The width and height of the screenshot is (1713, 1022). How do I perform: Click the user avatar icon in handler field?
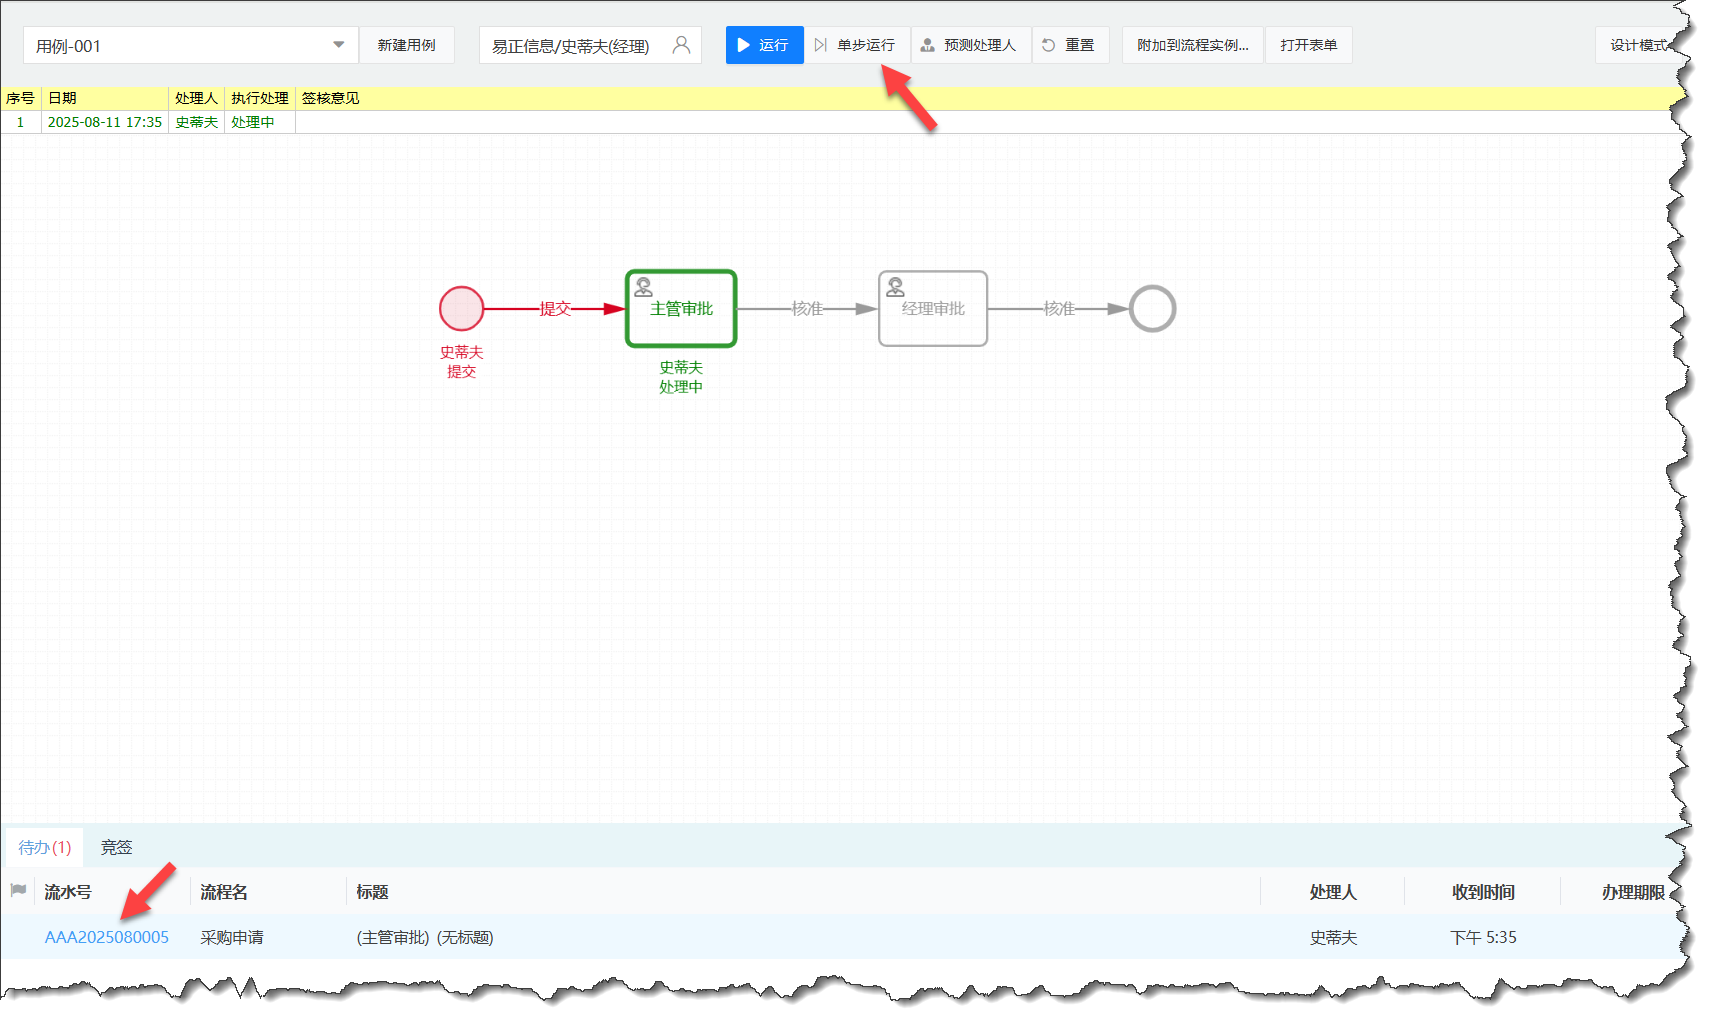(681, 45)
